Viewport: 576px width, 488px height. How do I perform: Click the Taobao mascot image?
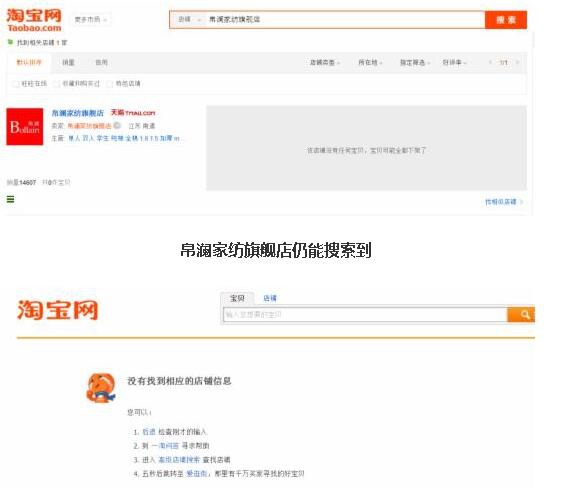coord(100,388)
